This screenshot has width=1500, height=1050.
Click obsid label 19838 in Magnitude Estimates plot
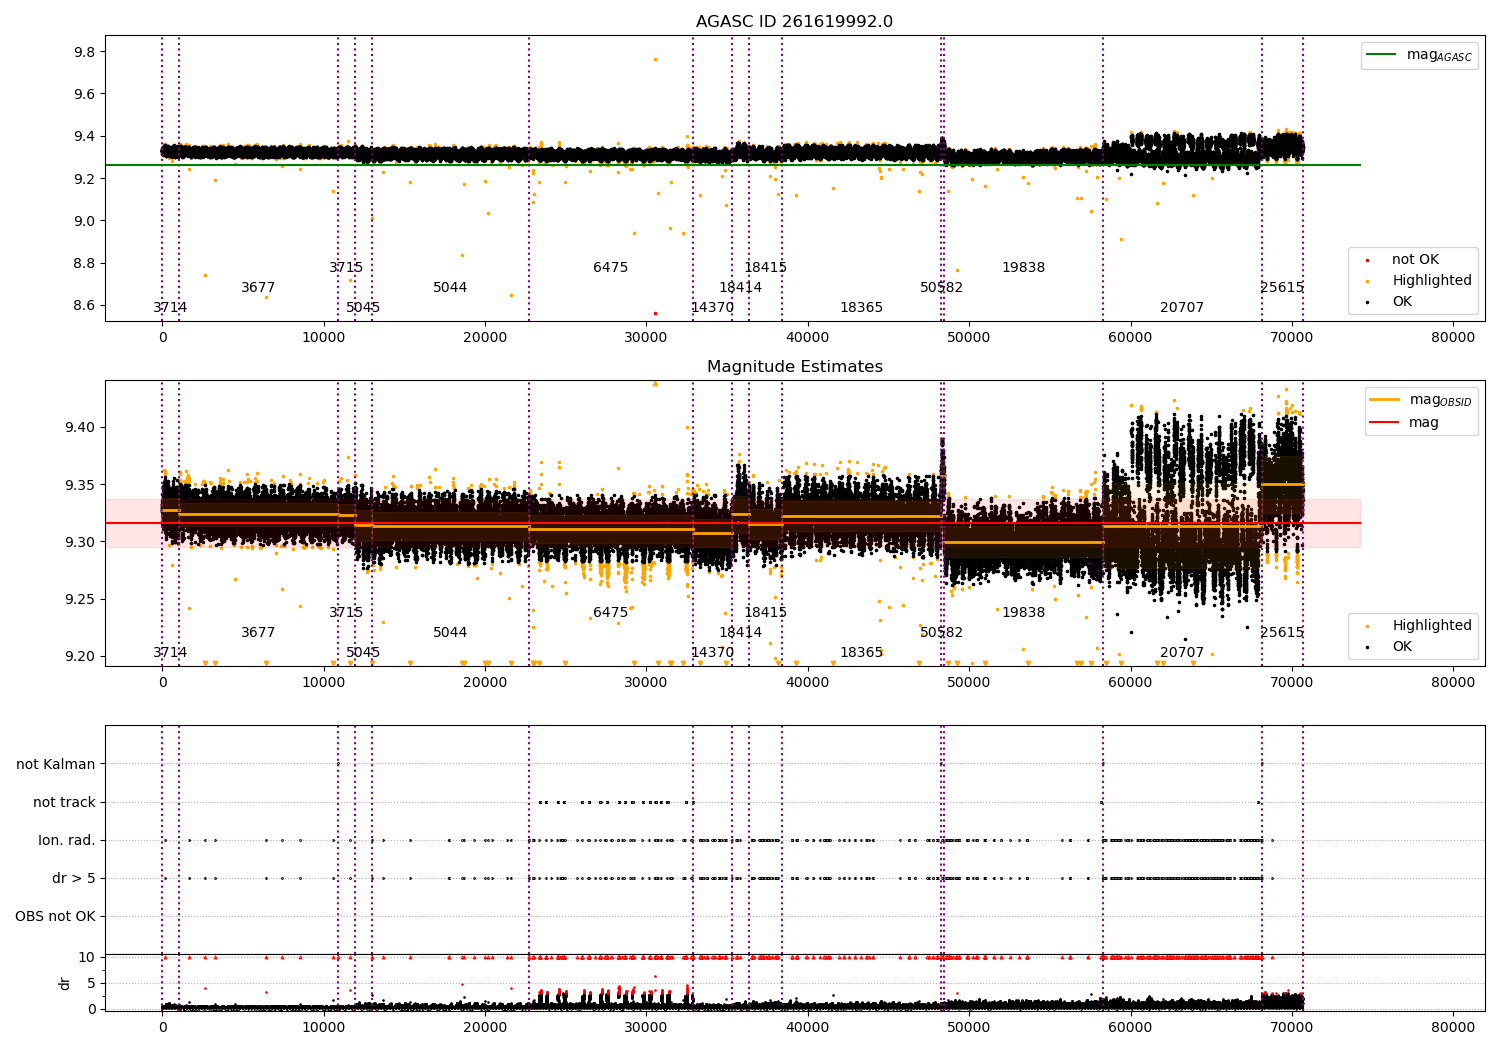[1023, 613]
